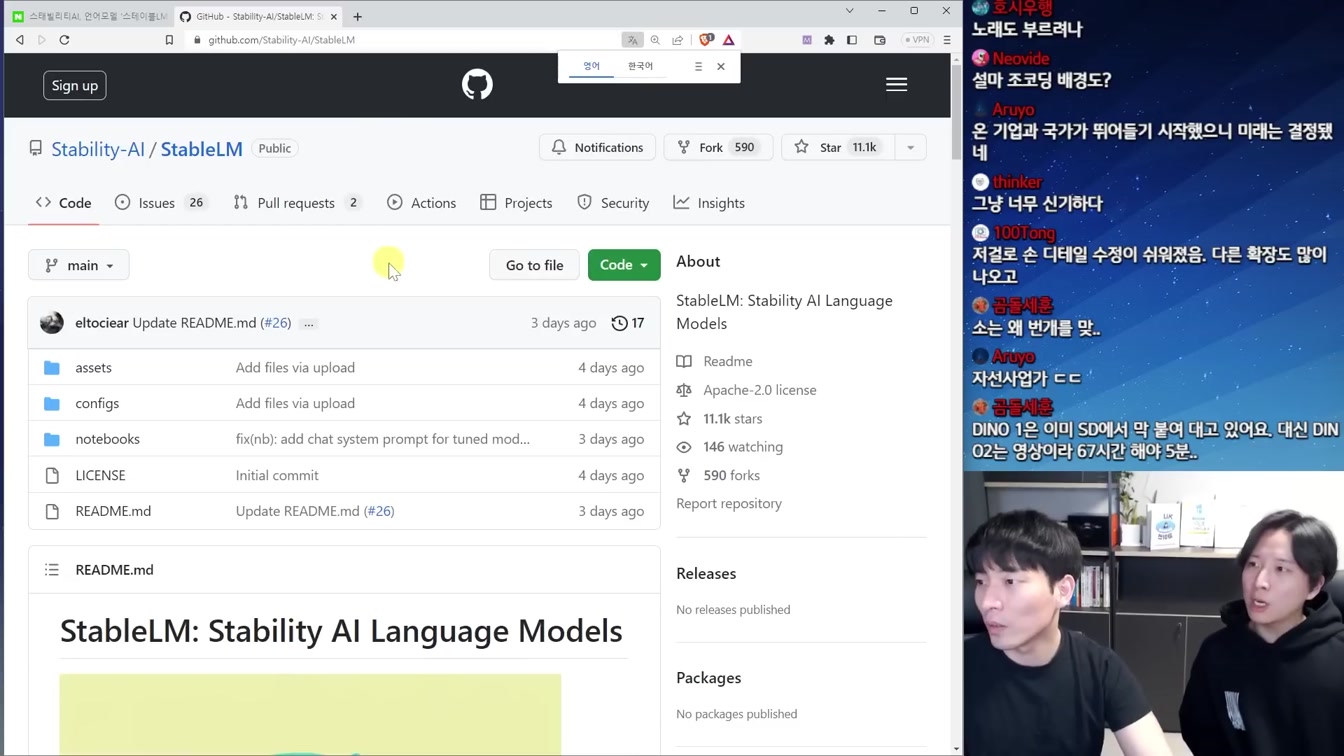This screenshot has width=1344, height=756.
Task: Toggle the VPN button
Action: click(x=917, y=40)
